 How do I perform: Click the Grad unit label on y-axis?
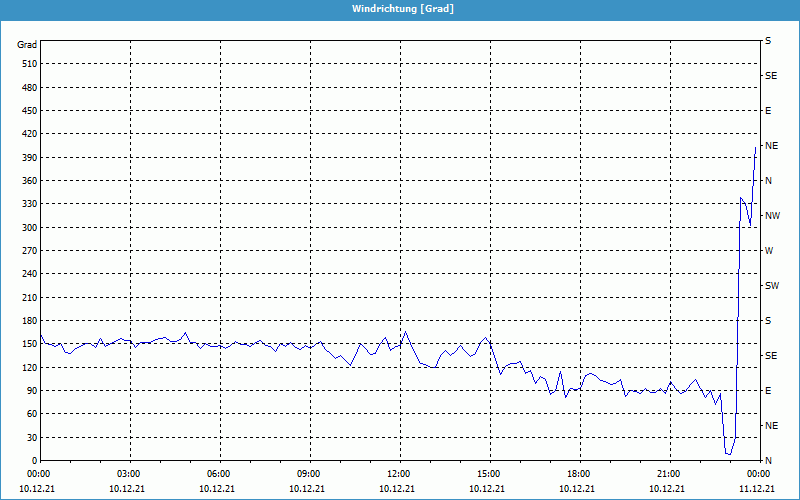click(x=27, y=45)
